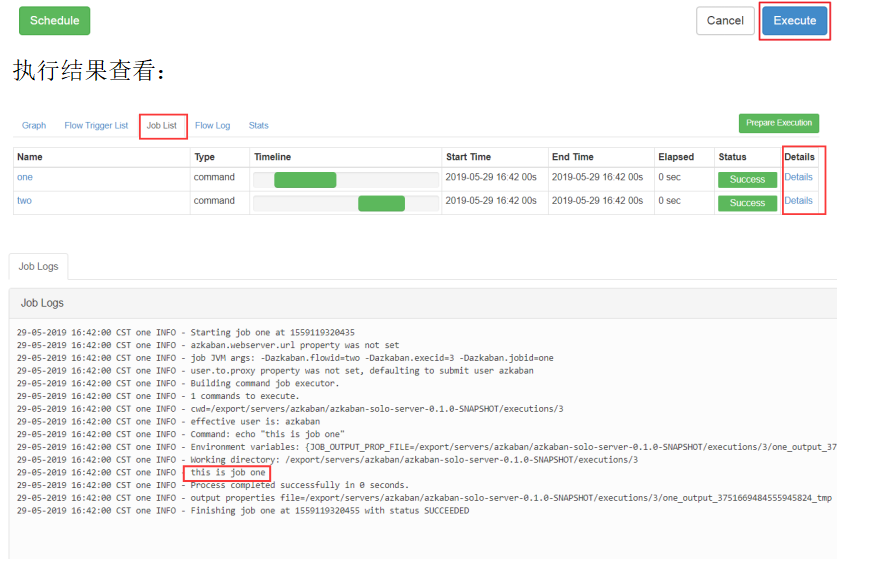The width and height of the screenshot is (884, 565).
Task: Click the Cancel button
Action: [725, 21]
